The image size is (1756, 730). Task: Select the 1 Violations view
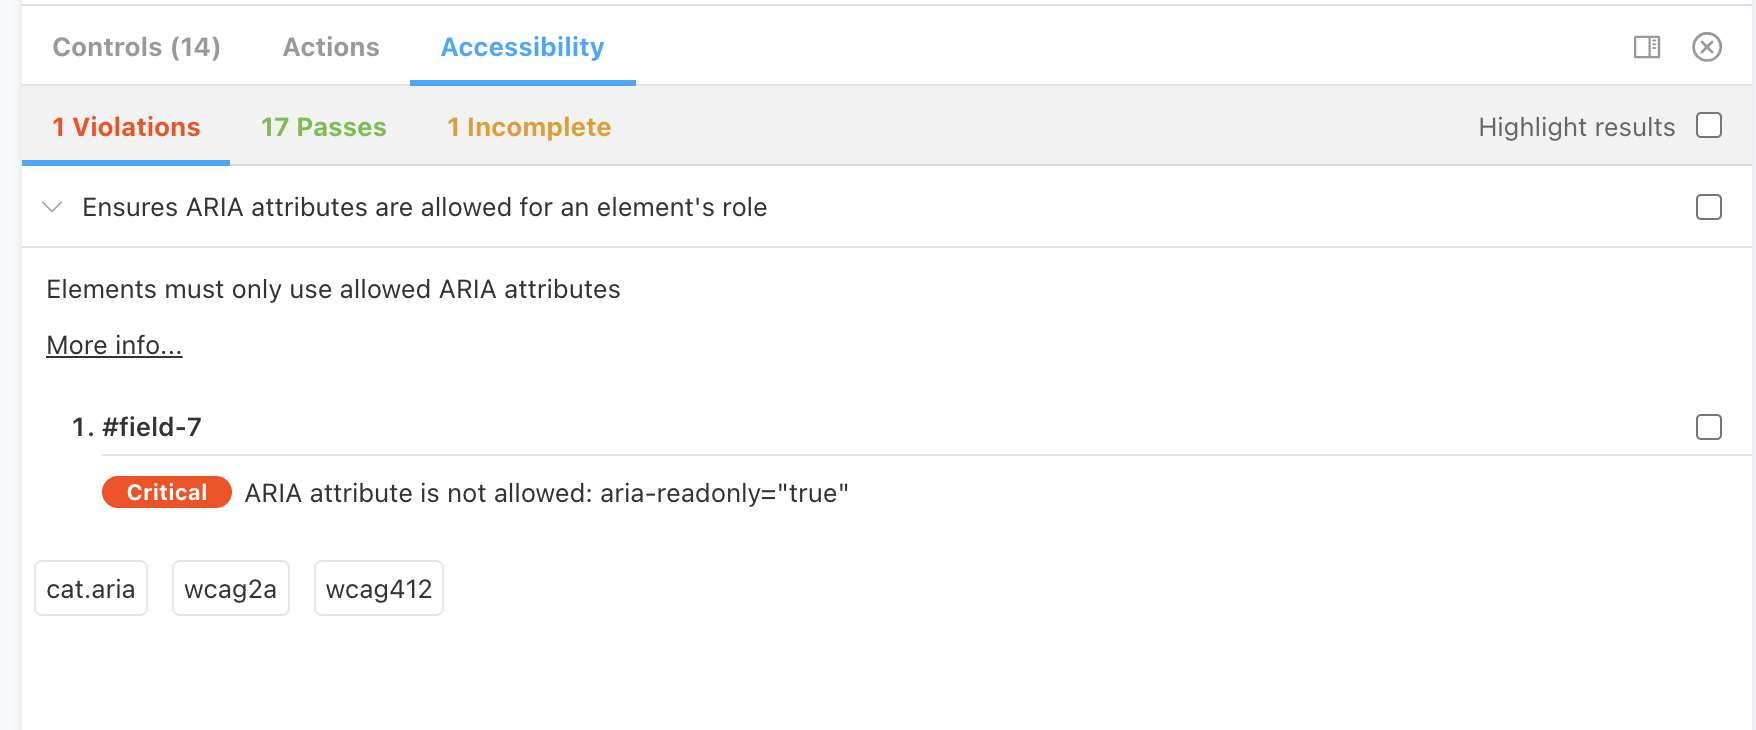coord(125,127)
